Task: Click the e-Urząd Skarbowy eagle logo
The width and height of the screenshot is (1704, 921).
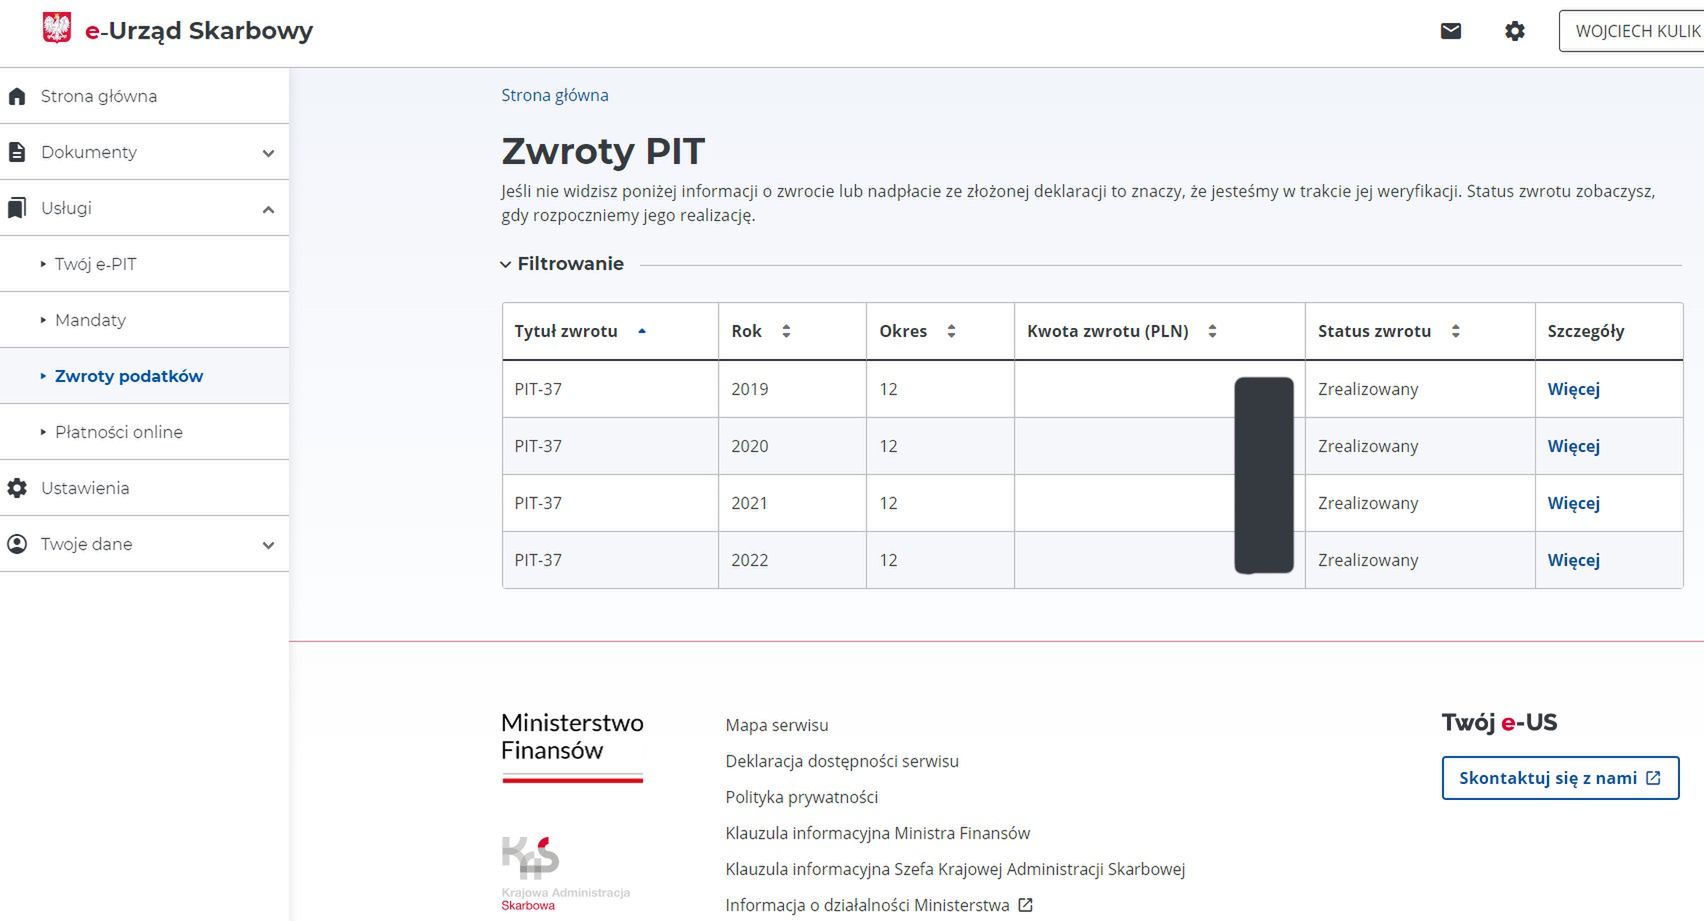Action: (x=55, y=27)
